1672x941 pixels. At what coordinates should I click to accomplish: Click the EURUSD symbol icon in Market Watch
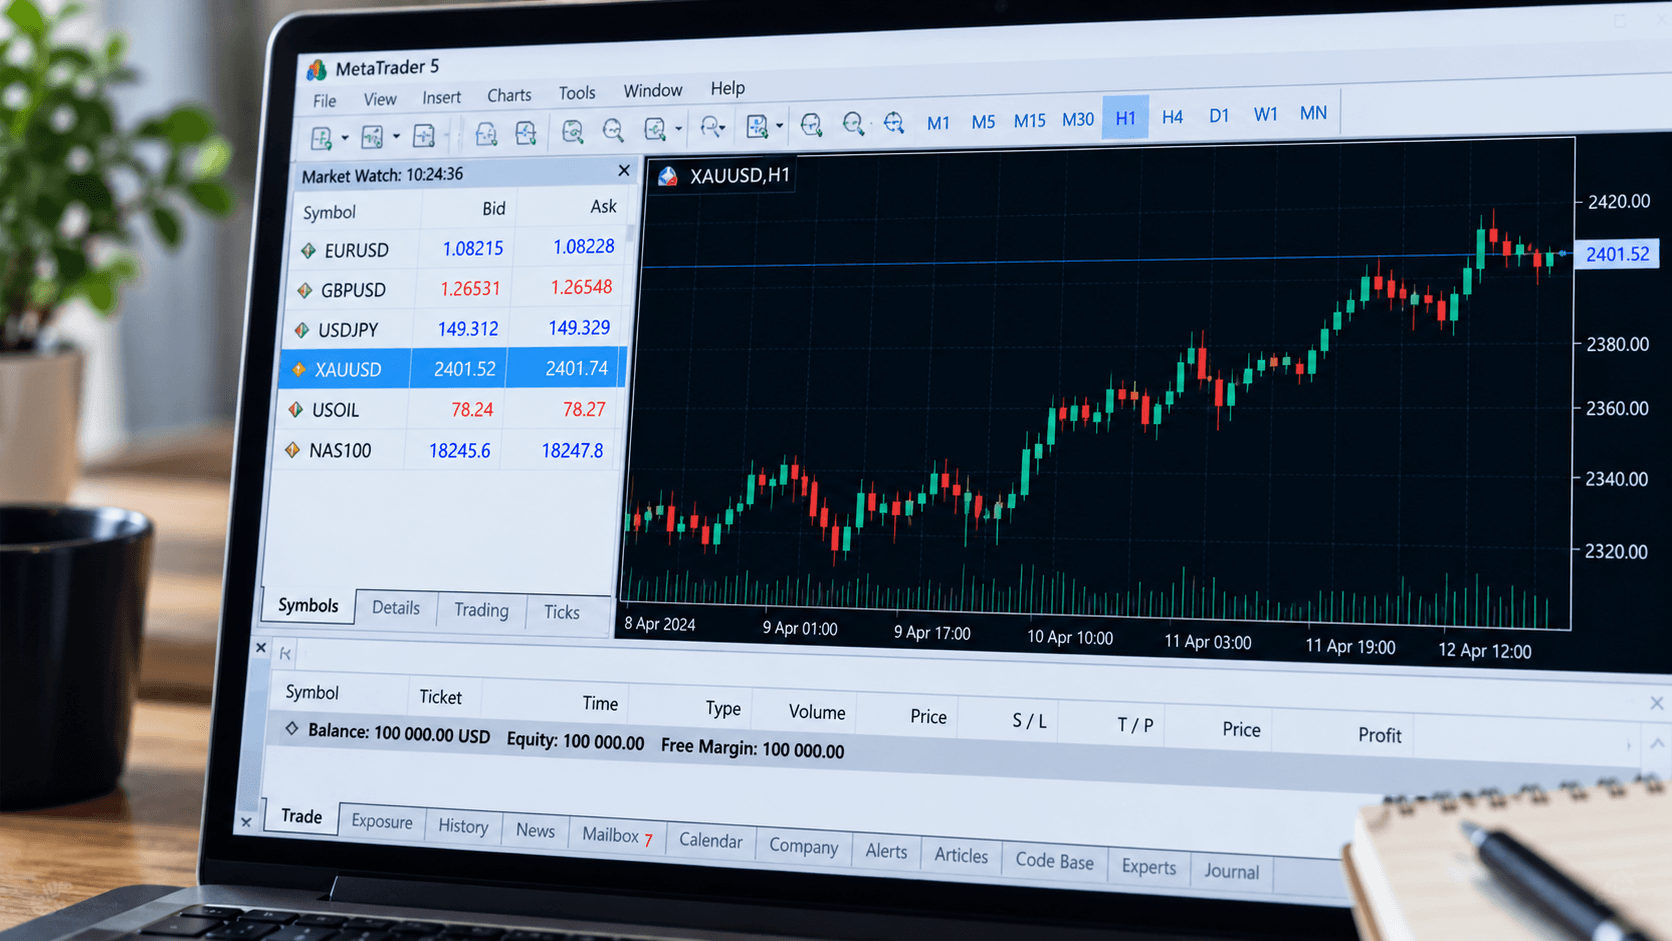308,250
